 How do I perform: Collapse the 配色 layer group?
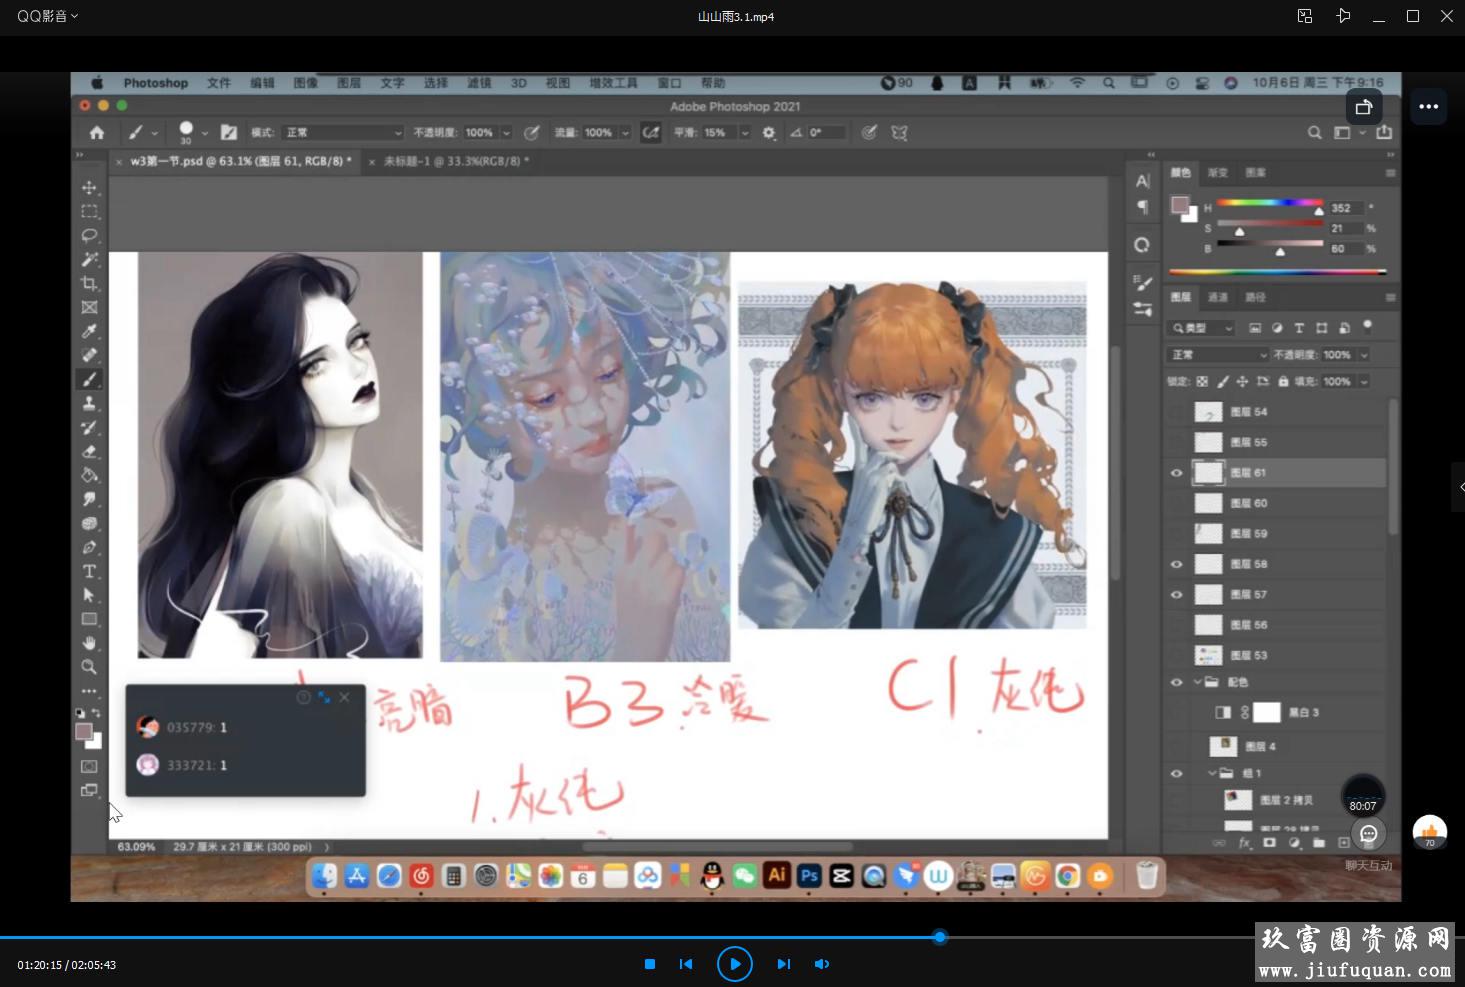(1197, 683)
